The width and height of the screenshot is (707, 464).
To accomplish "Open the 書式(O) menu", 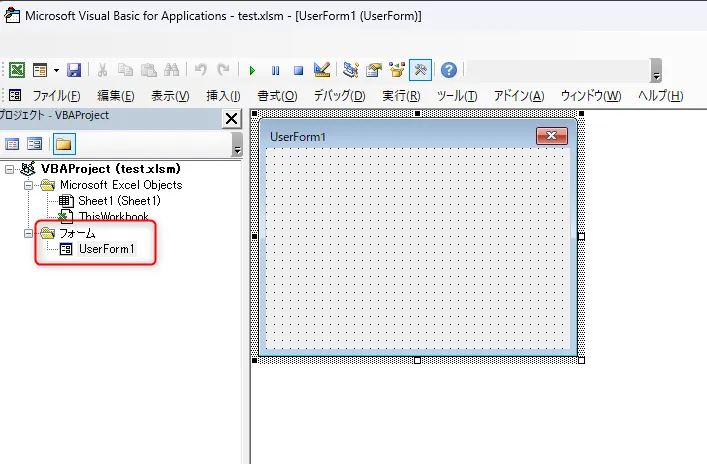I will [277, 96].
